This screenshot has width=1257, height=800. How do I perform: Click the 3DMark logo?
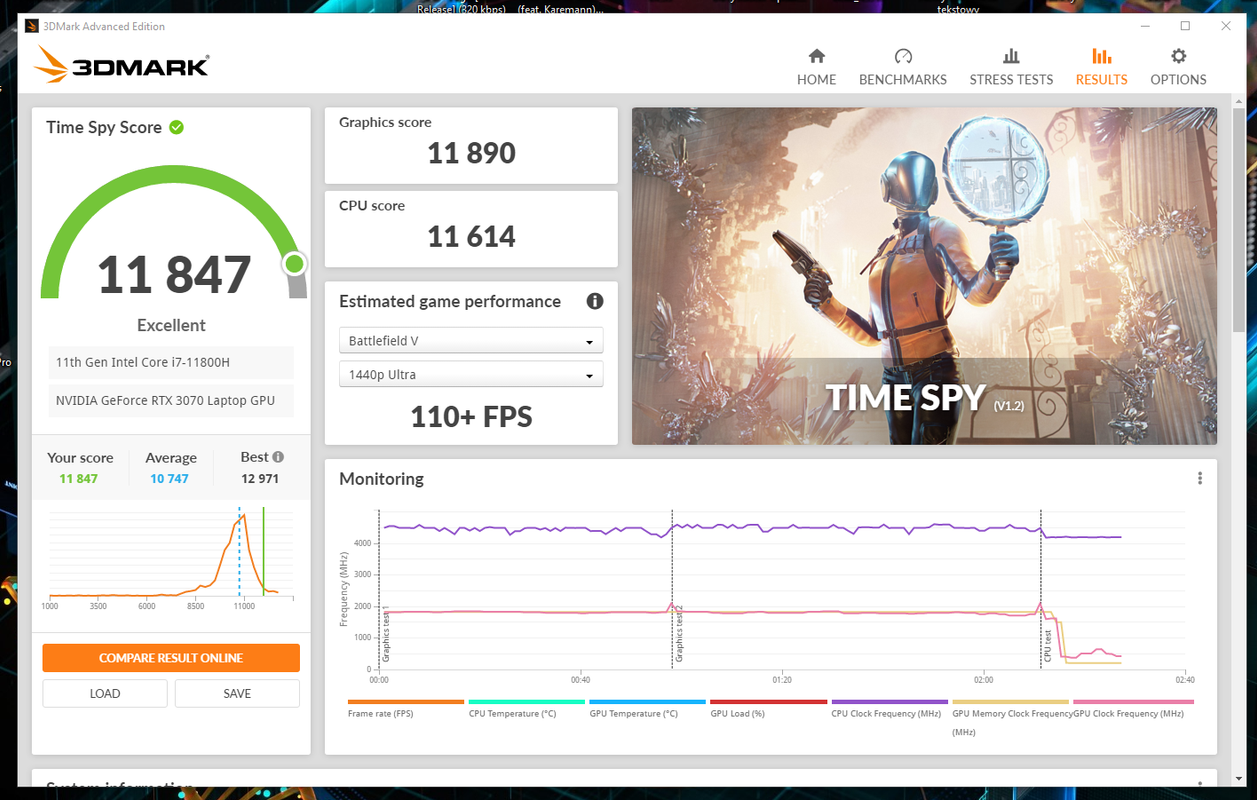point(122,65)
